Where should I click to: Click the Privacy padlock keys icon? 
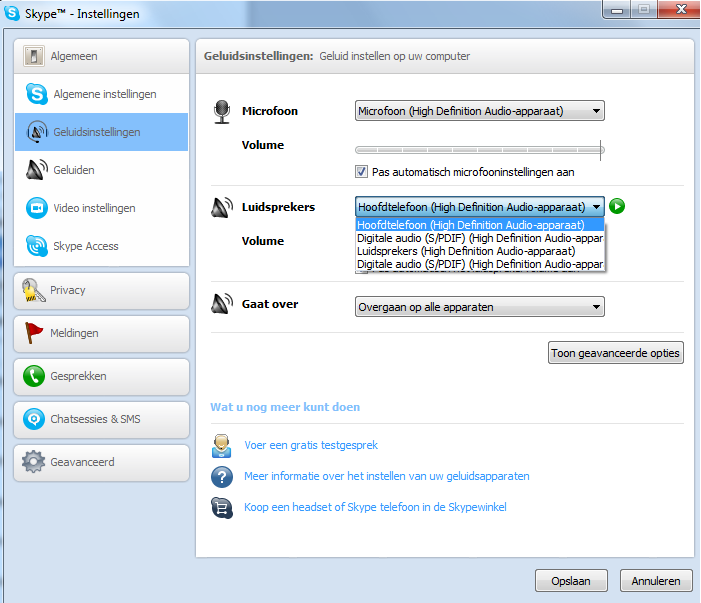click(x=34, y=290)
